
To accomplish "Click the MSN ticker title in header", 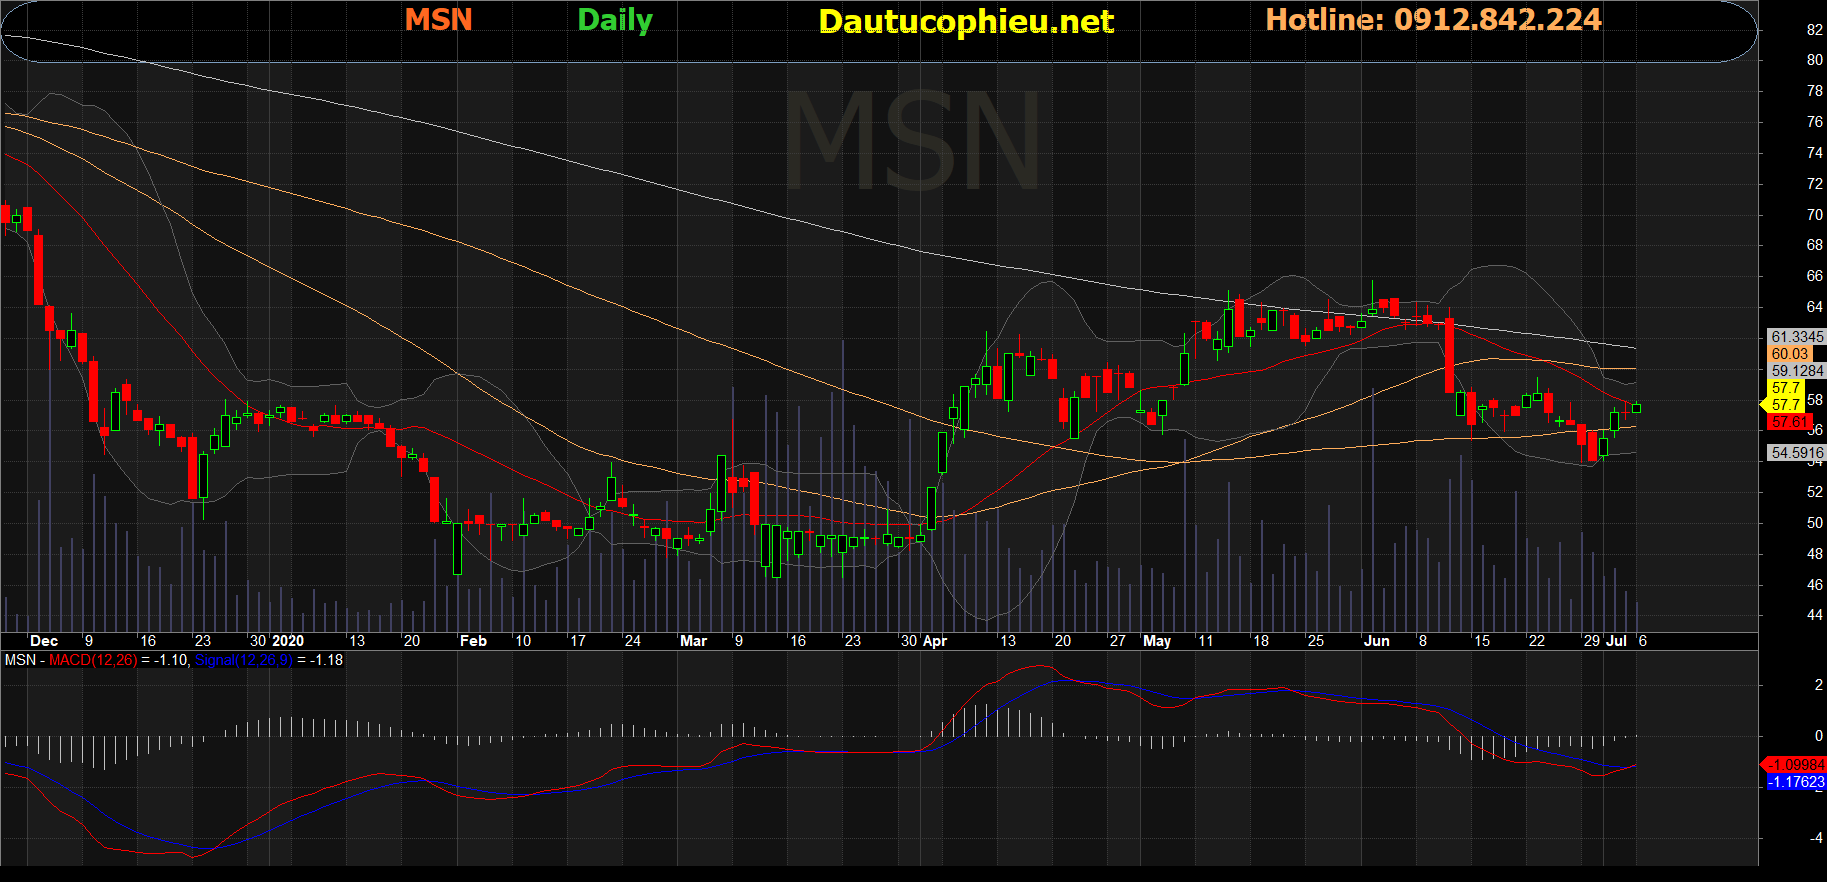I will pyautogui.click(x=438, y=20).
